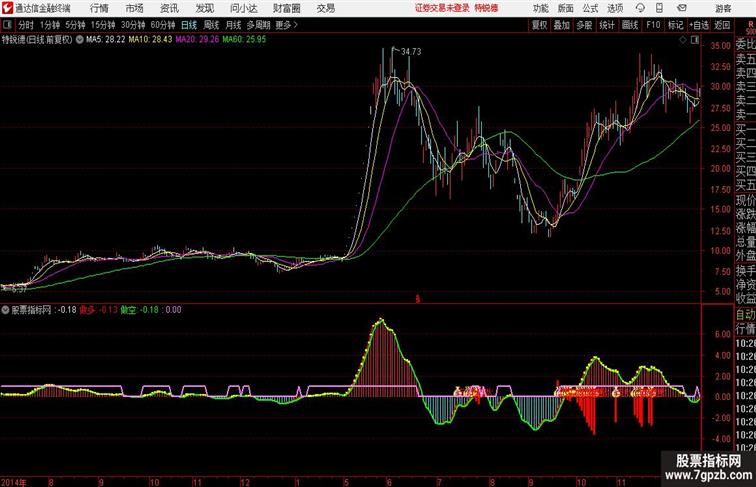
Task: Click the 标记 mark button
Action: [x=675, y=25]
